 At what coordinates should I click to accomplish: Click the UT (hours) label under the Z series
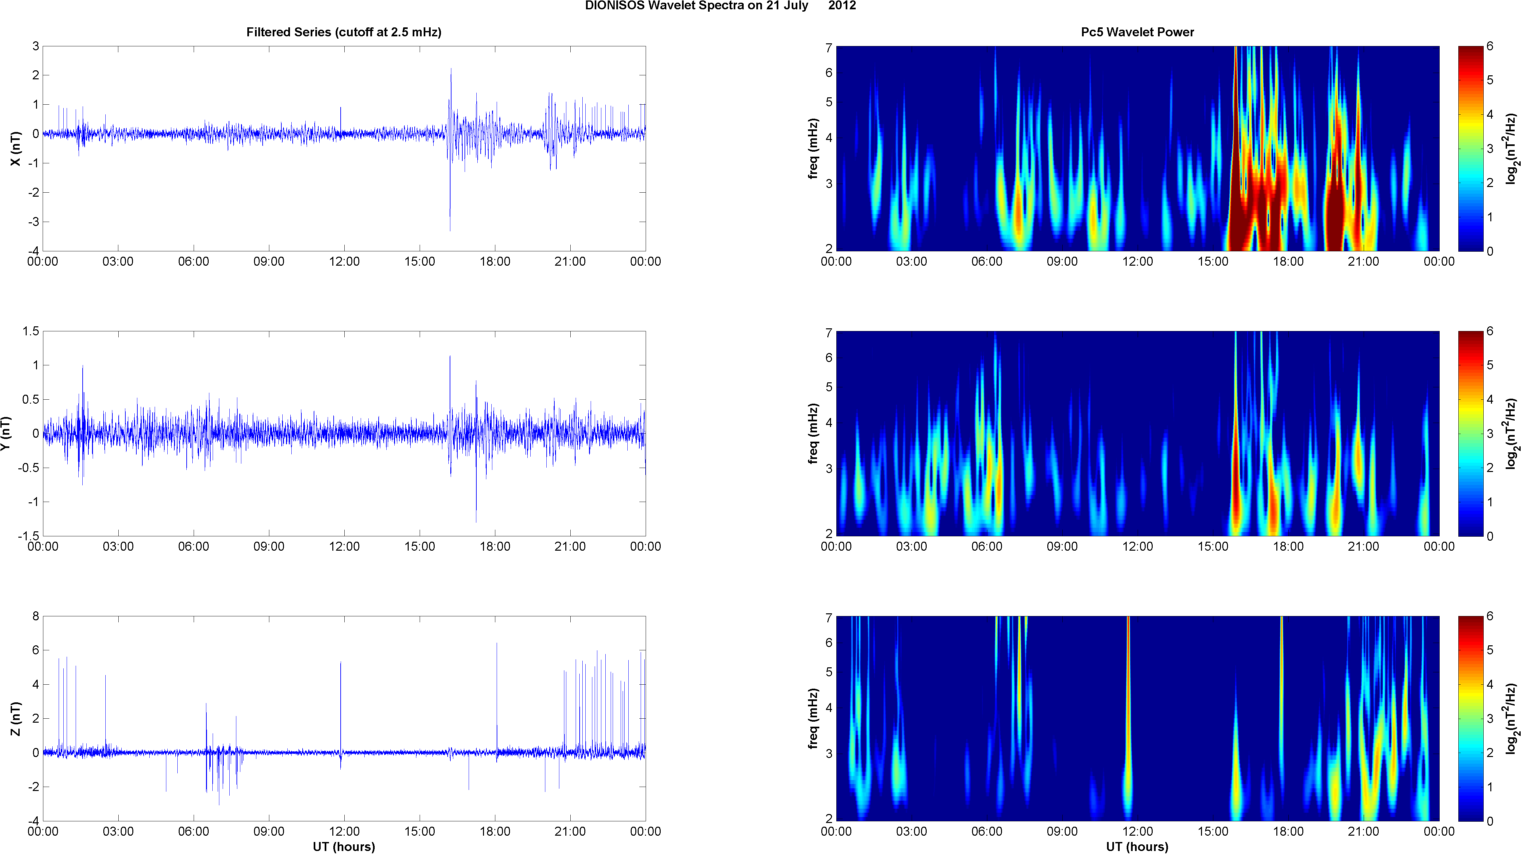[x=344, y=846]
